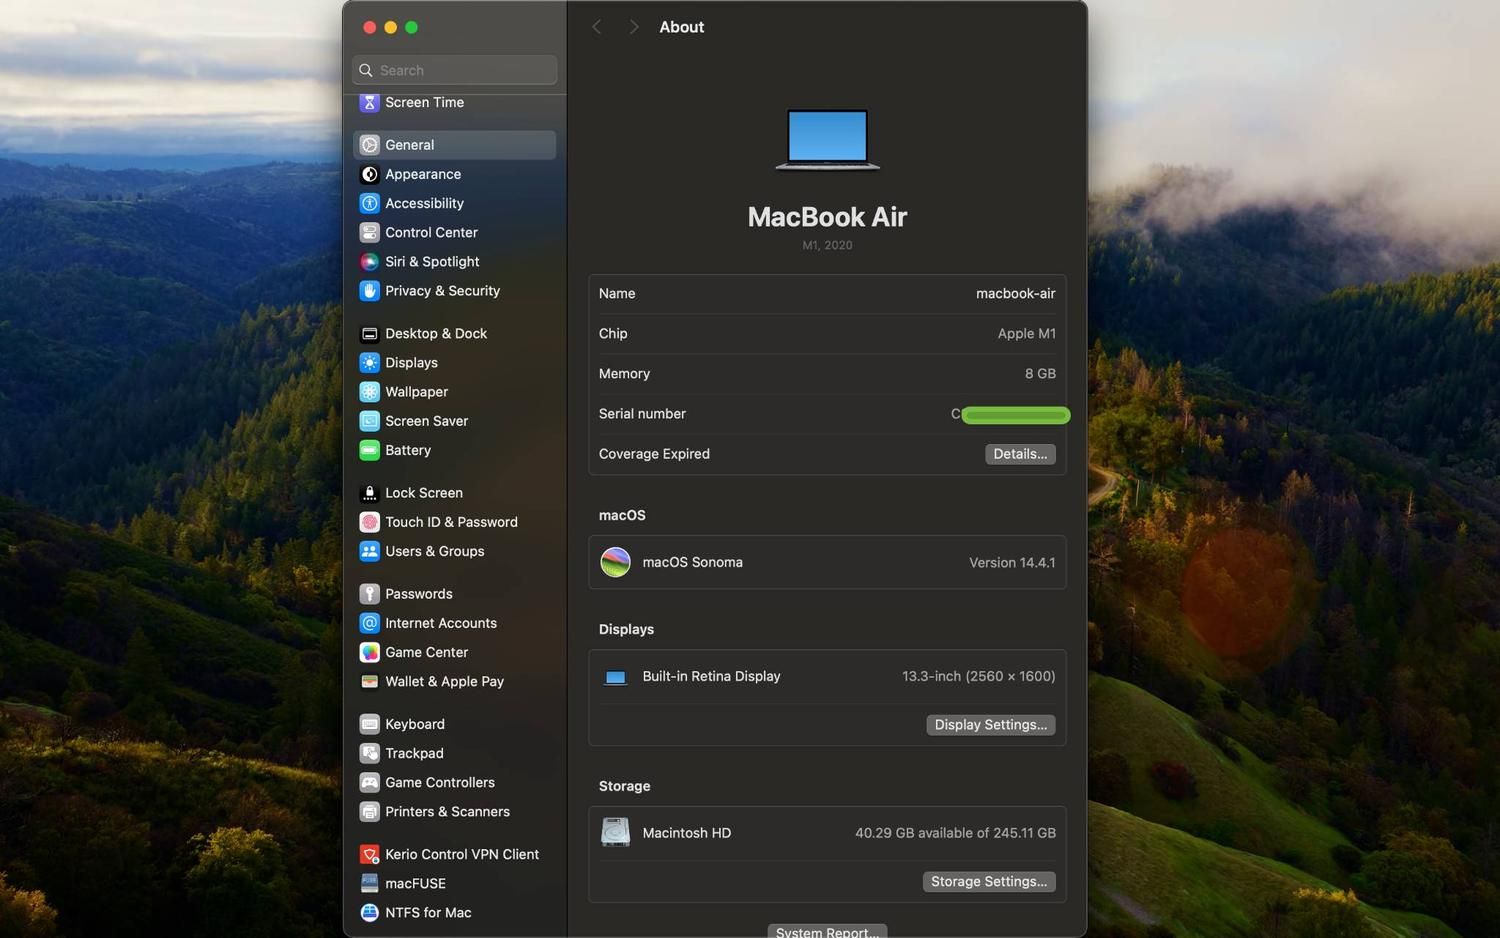Screen dimensions: 1500x938
Task: Select the Passwords key icon
Action: 369,594
